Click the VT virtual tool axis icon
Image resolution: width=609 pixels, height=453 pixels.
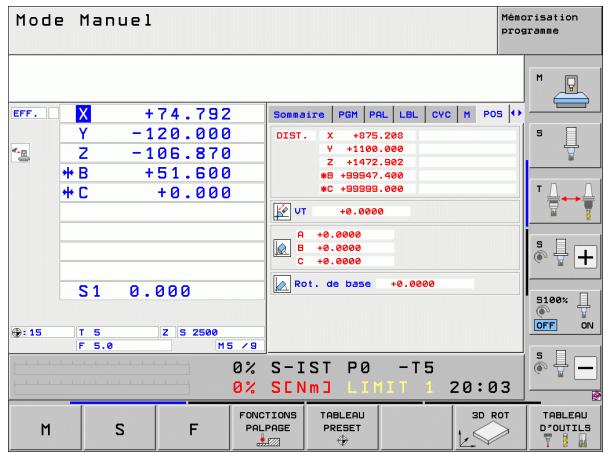pyautogui.click(x=282, y=212)
